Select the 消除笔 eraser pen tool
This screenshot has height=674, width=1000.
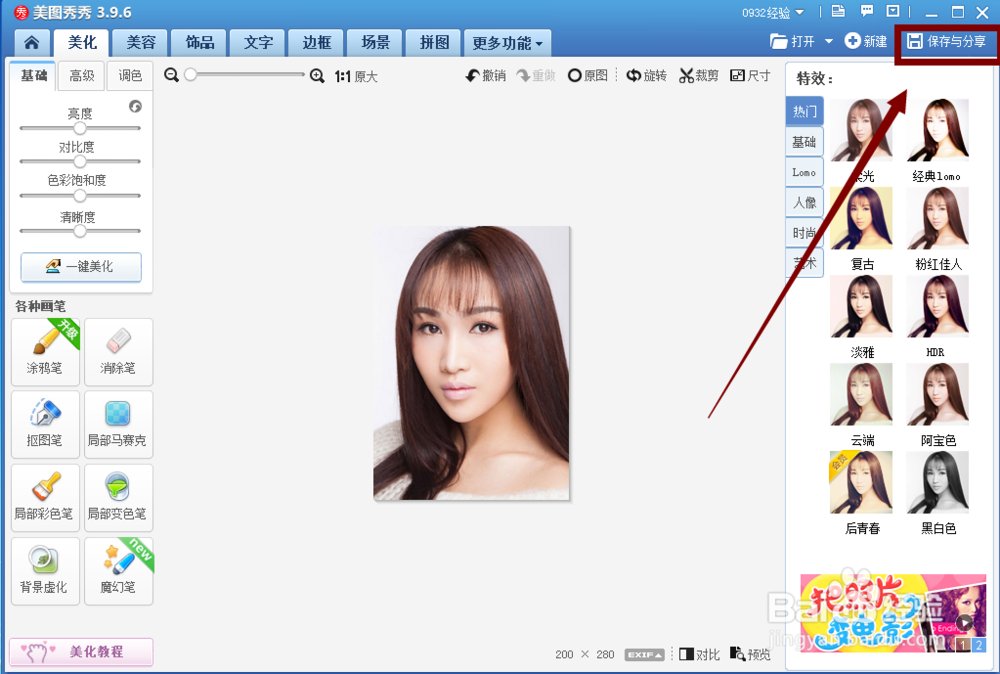click(x=118, y=352)
